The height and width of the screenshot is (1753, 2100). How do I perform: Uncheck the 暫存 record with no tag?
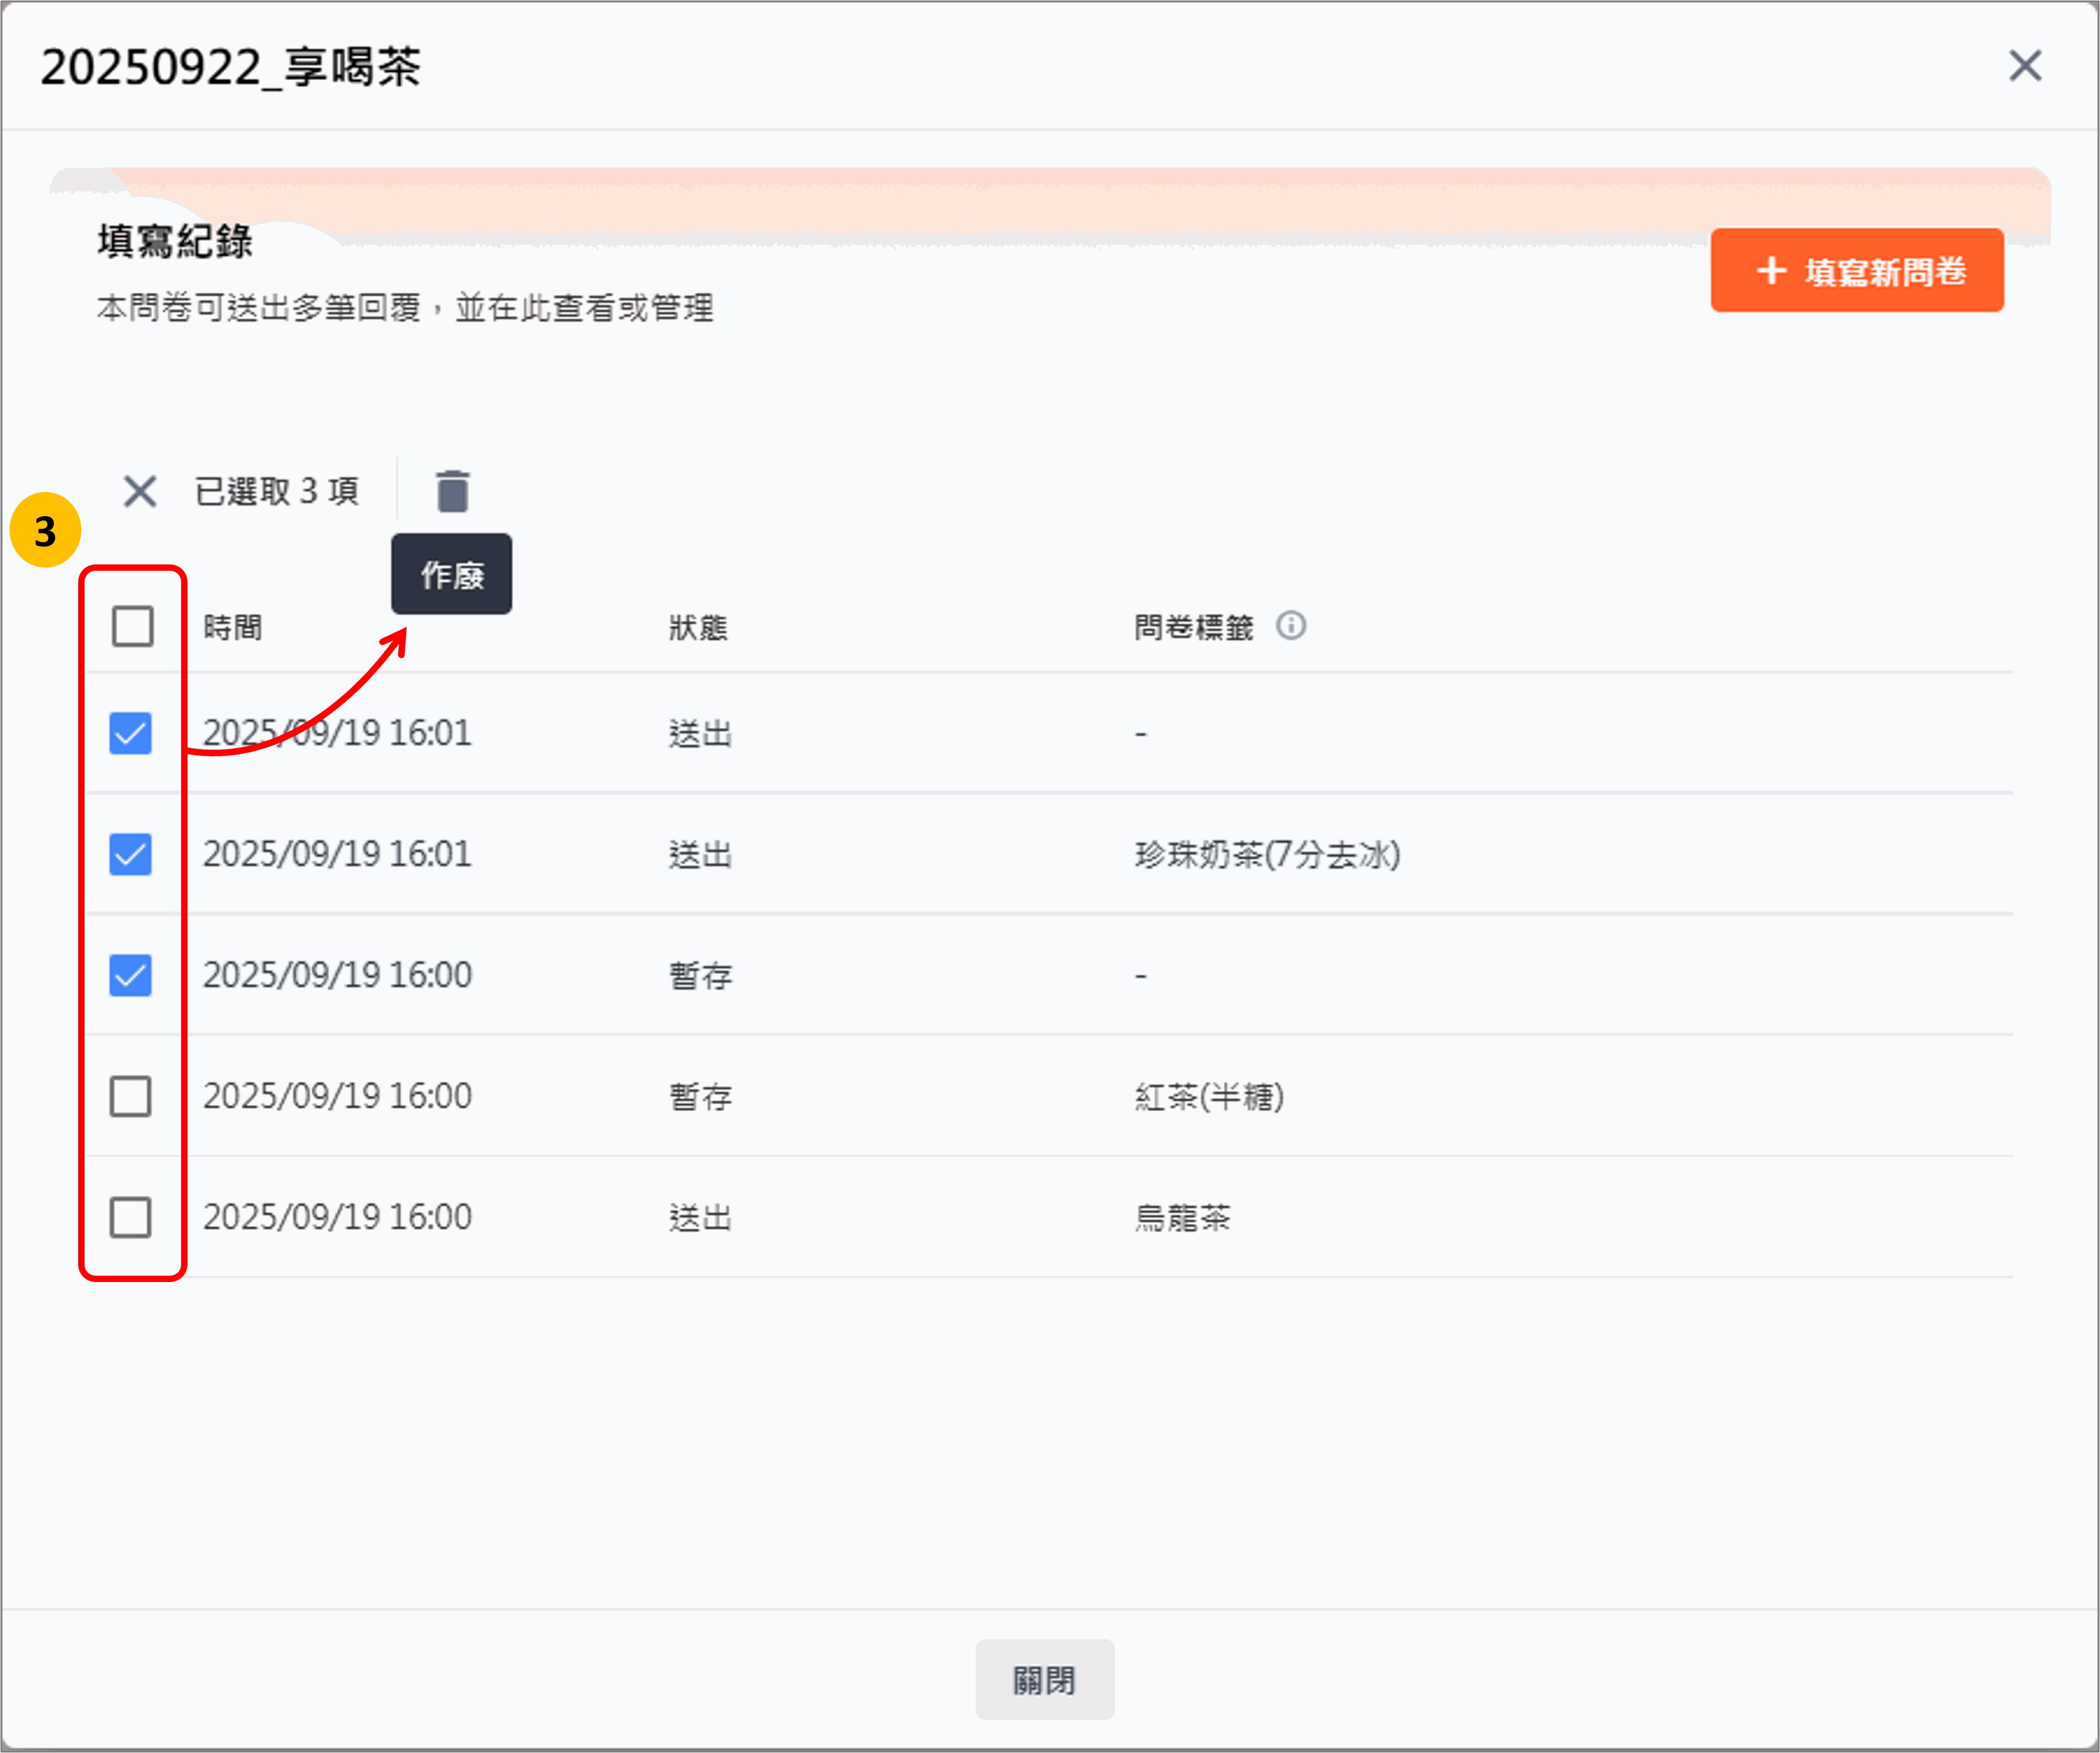(131, 975)
